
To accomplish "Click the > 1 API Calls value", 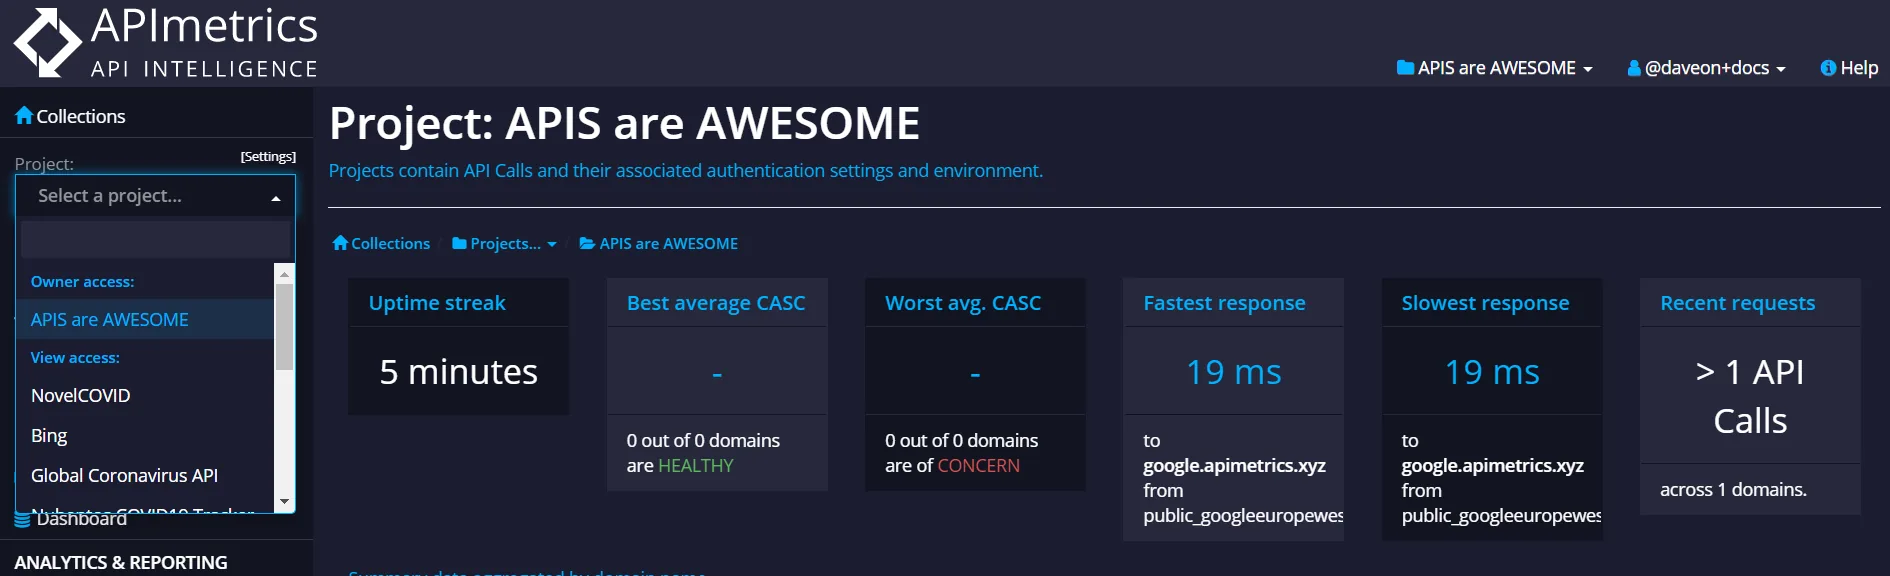I will (x=1750, y=396).
